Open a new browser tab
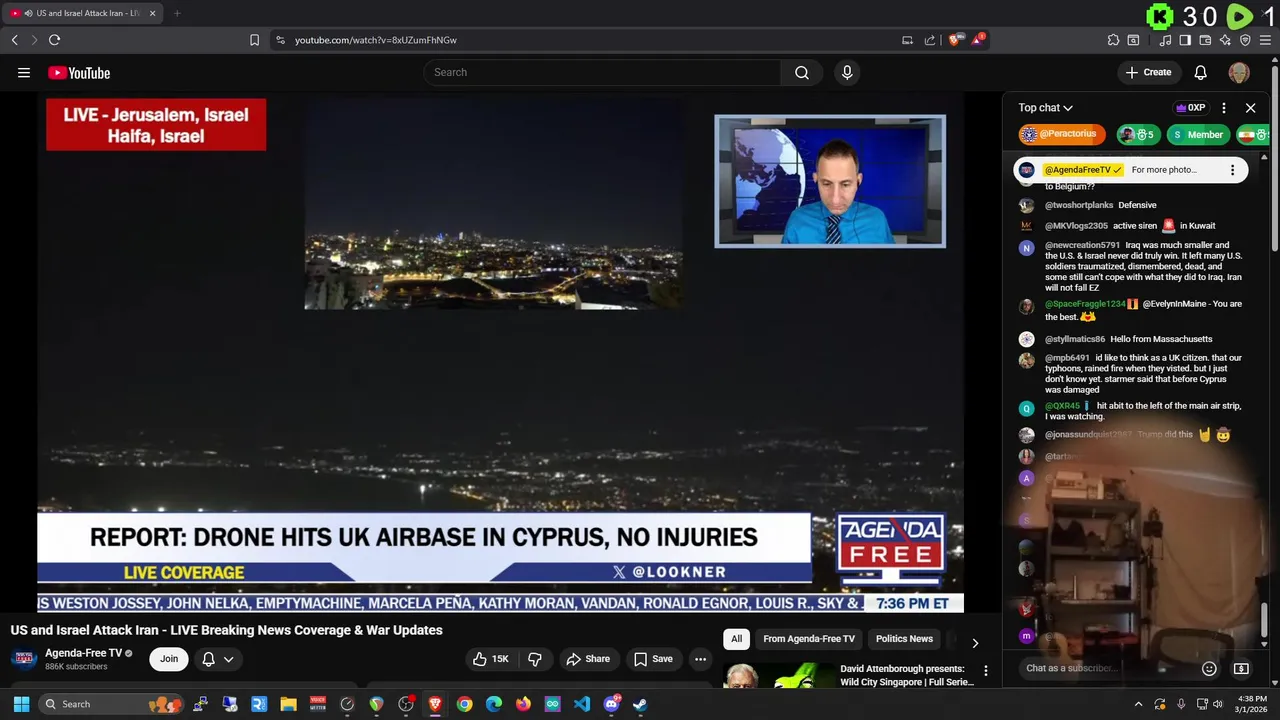The image size is (1280, 720). [177, 13]
